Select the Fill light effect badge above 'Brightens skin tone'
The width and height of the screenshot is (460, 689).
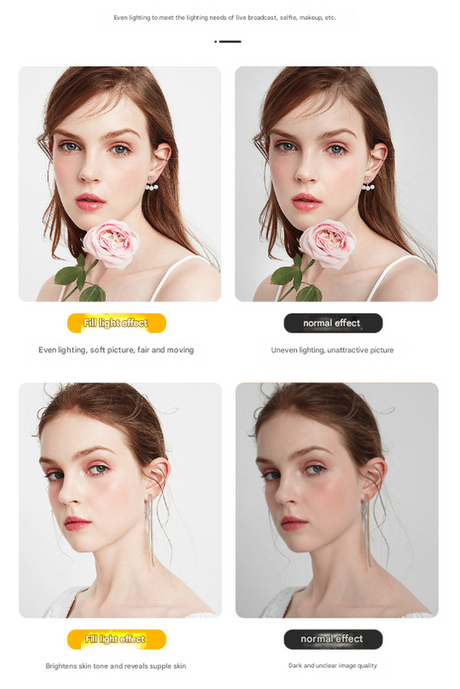[116, 639]
